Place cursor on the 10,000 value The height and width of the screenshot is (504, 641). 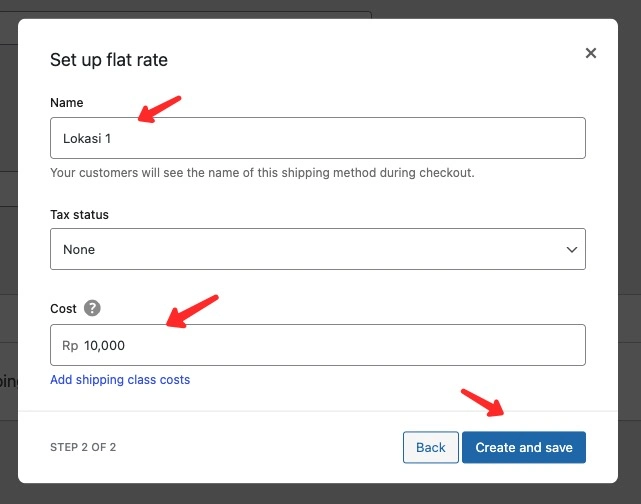tap(104, 346)
